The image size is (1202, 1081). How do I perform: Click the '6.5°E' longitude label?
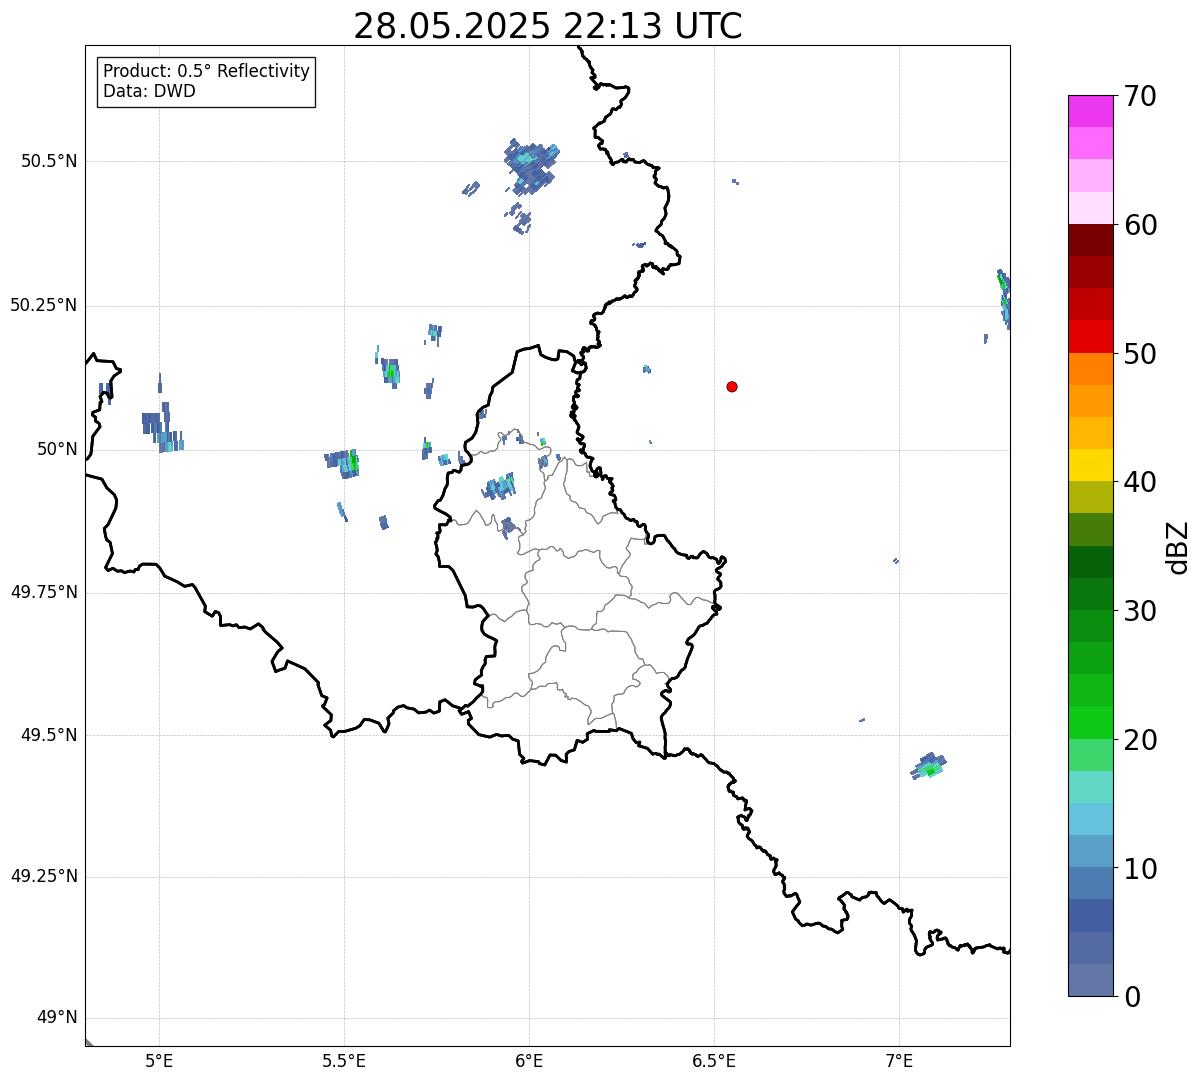click(x=714, y=1061)
